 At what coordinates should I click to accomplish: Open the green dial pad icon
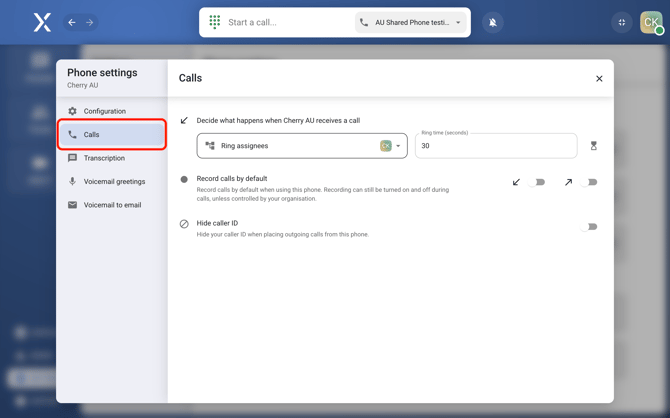point(215,22)
